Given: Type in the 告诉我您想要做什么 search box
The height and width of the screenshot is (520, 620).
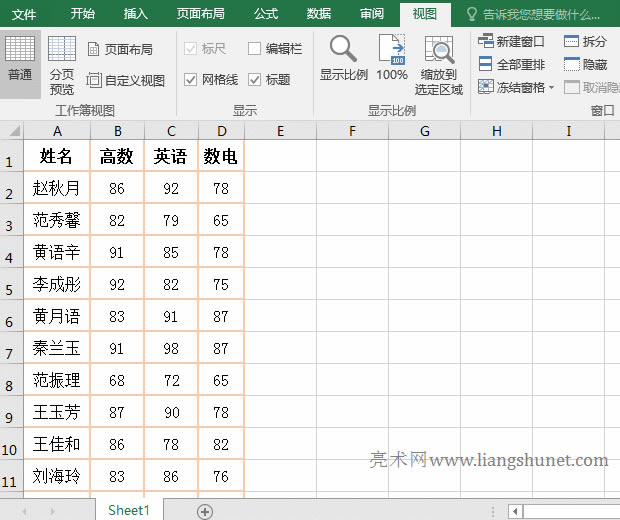Looking at the screenshot, I should click(540, 15).
